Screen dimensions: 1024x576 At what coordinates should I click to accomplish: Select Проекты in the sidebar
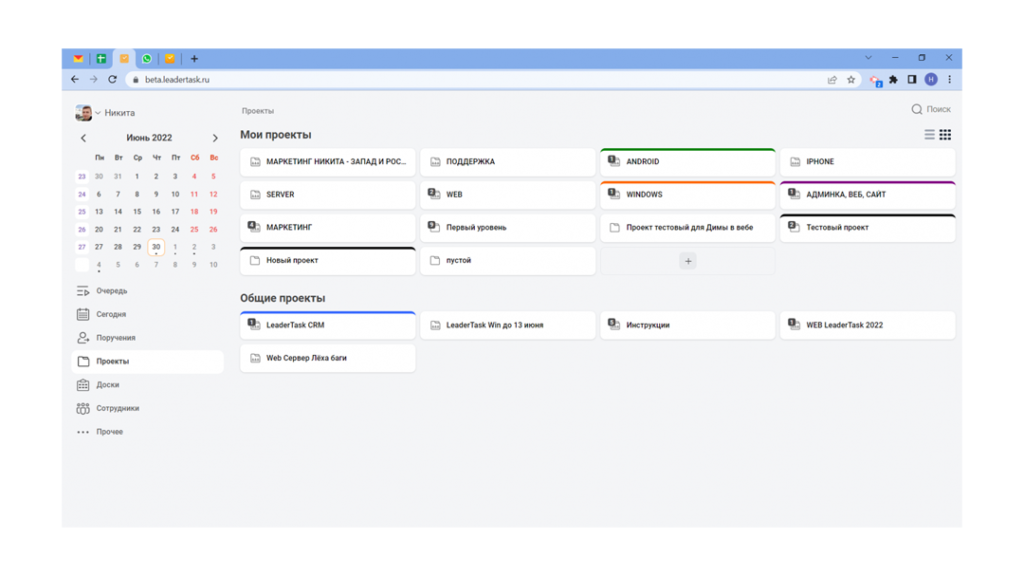(x=112, y=361)
